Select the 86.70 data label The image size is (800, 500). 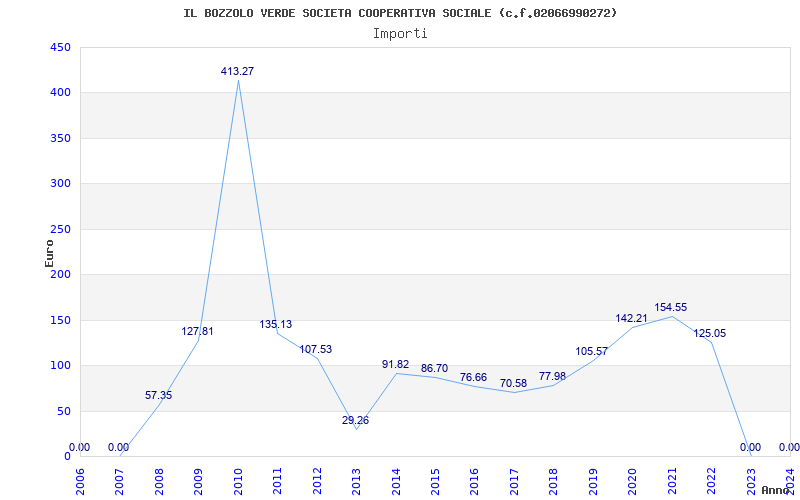coord(434,368)
